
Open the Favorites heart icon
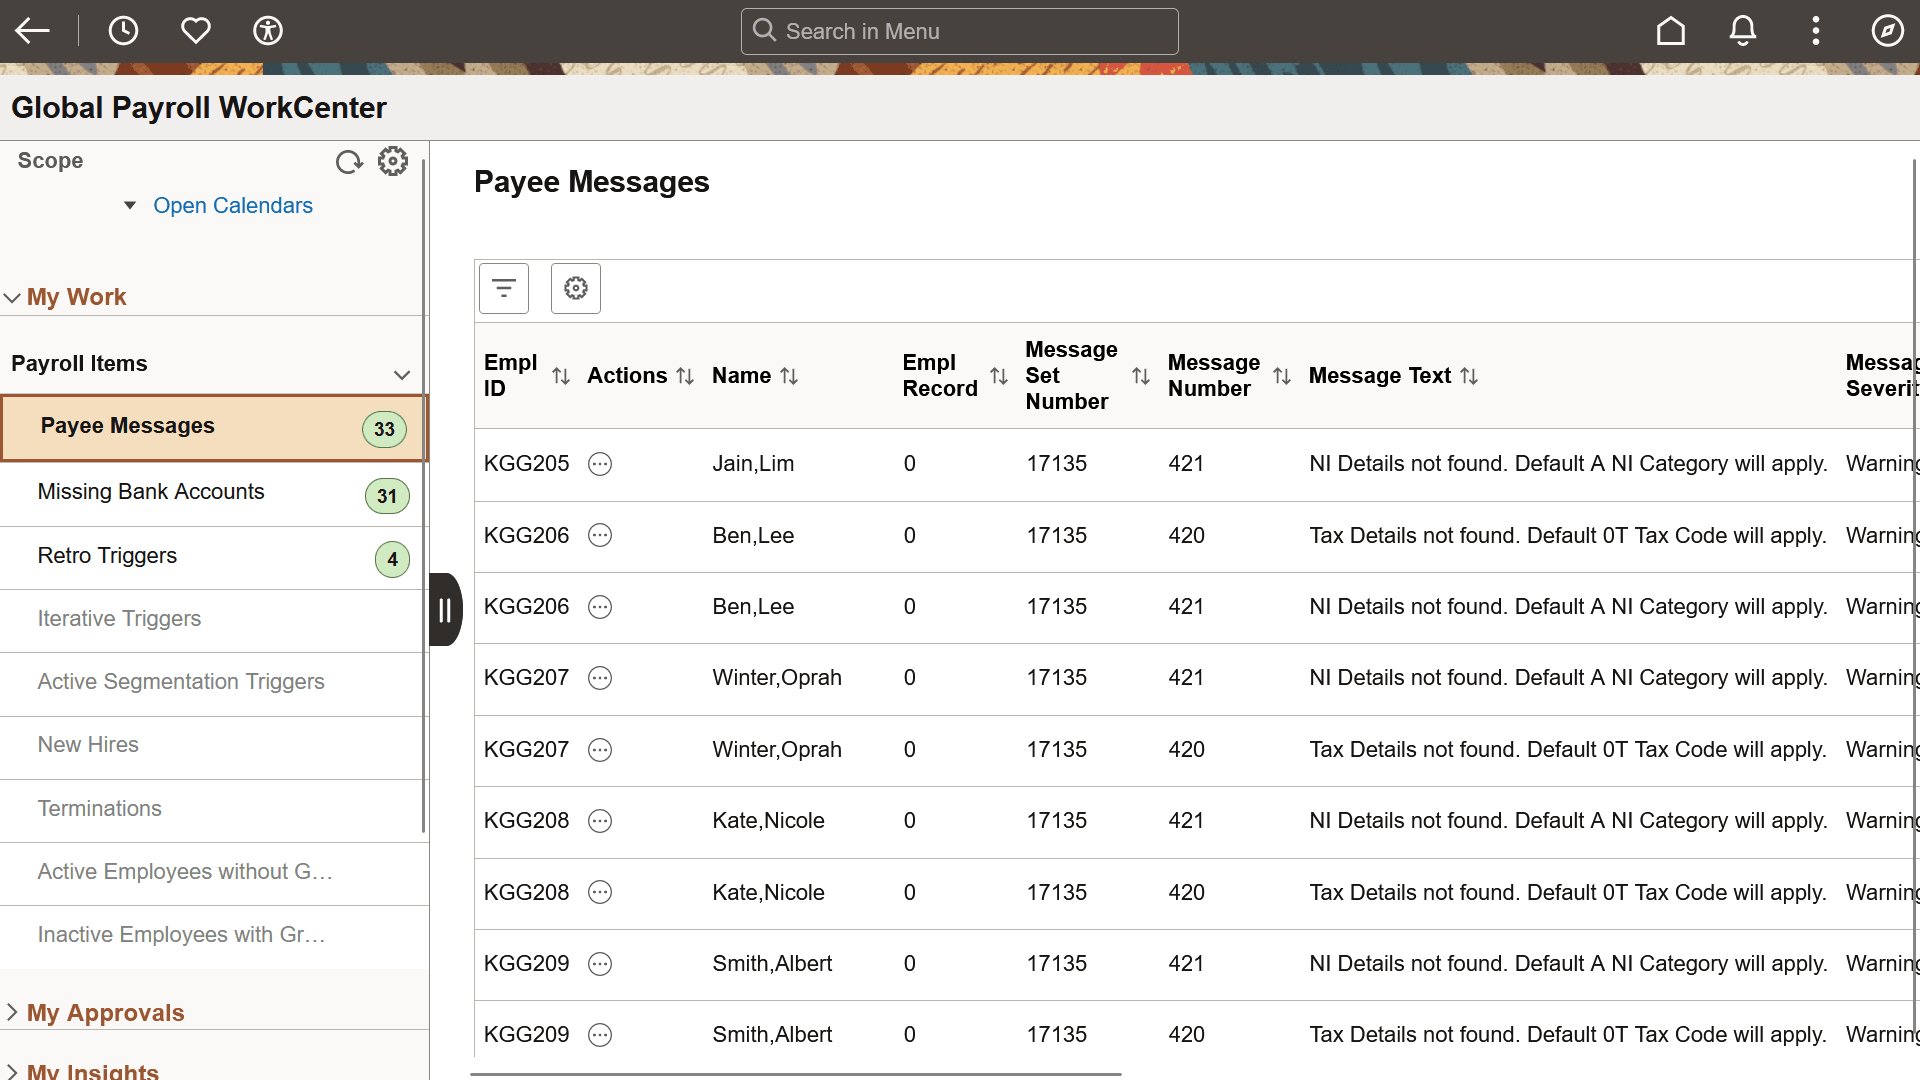pyautogui.click(x=195, y=30)
